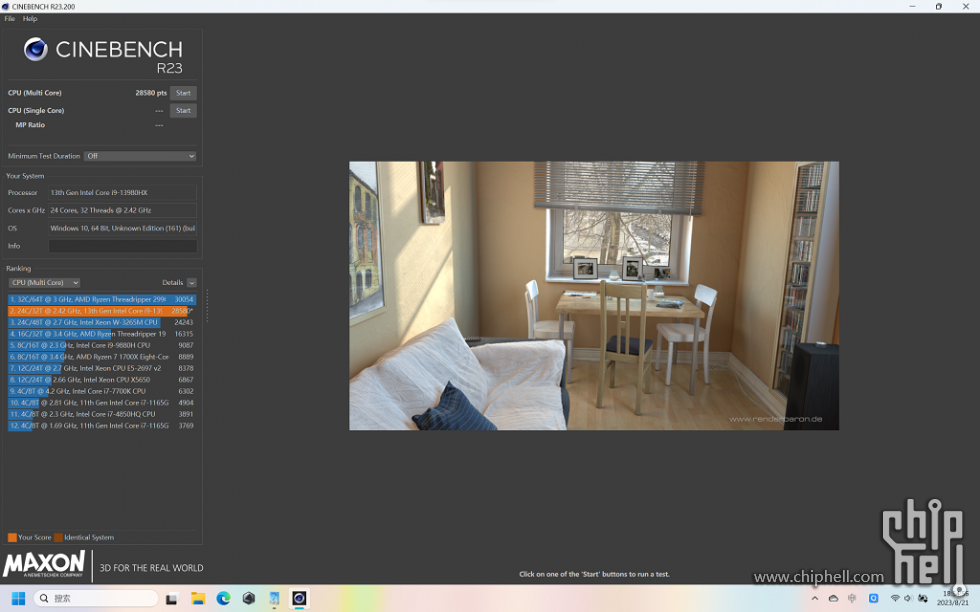
Task: Open the Minimum Test Duration dropdown
Action: pos(140,156)
